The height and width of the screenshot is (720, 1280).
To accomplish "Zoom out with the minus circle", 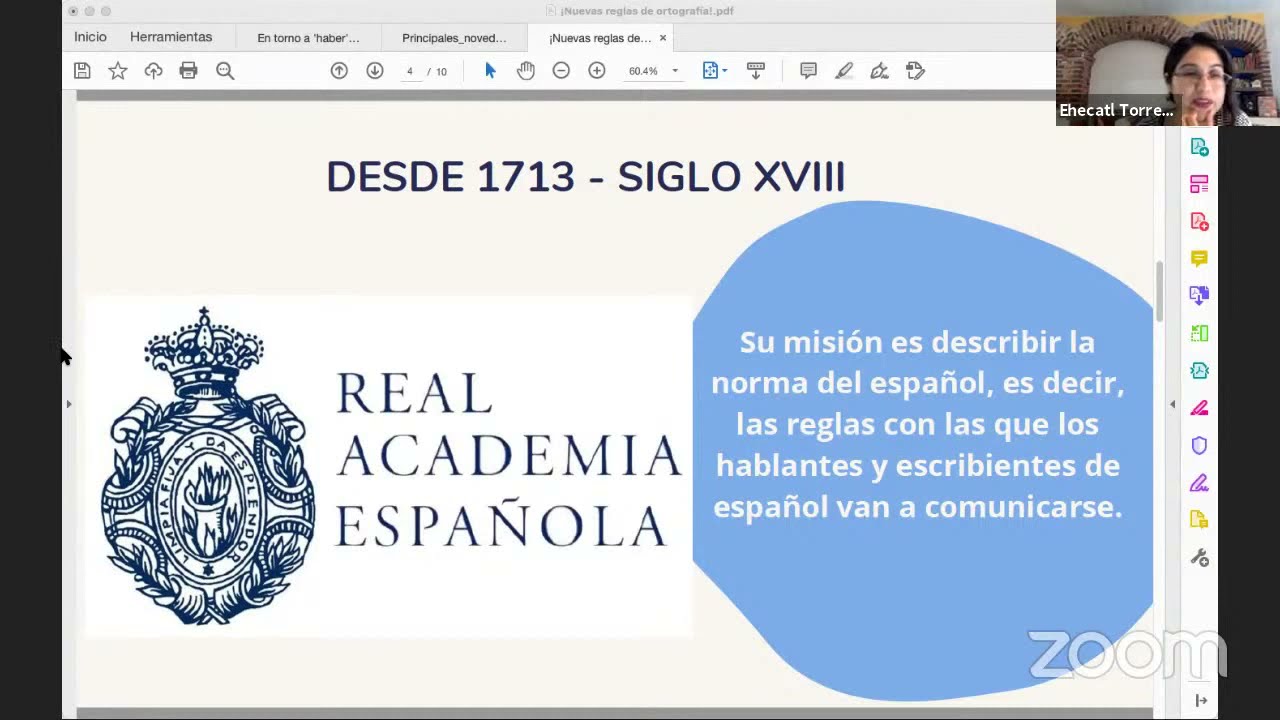I will tap(561, 71).
